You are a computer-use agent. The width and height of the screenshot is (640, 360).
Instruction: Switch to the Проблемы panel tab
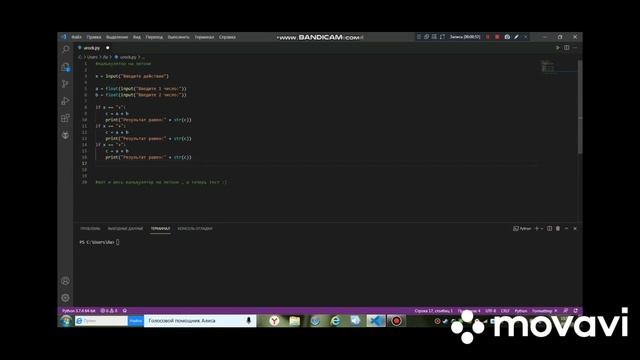(x=90, y=229)
